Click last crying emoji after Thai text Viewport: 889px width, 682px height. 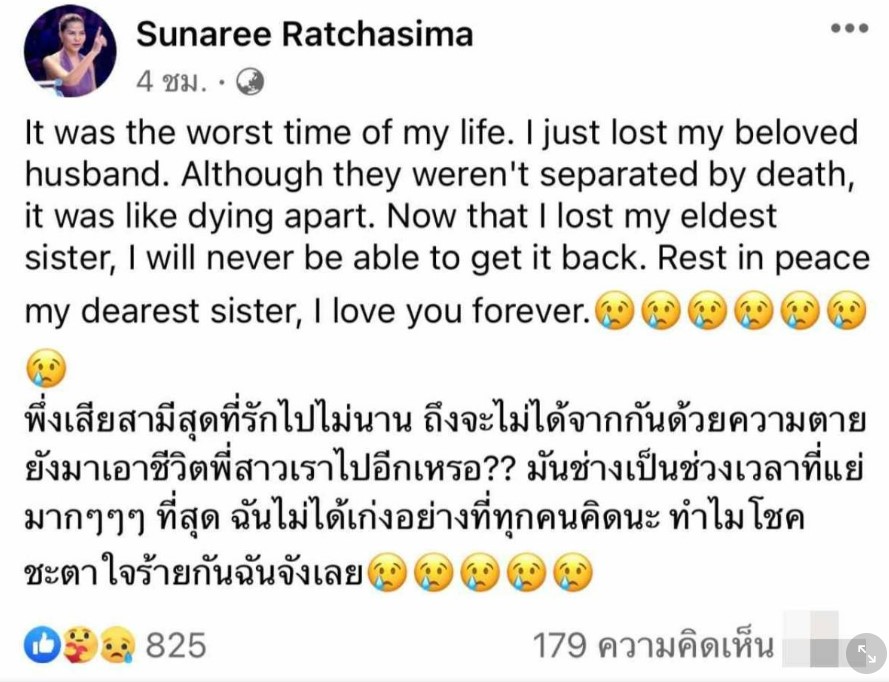[x=573, y=573]
